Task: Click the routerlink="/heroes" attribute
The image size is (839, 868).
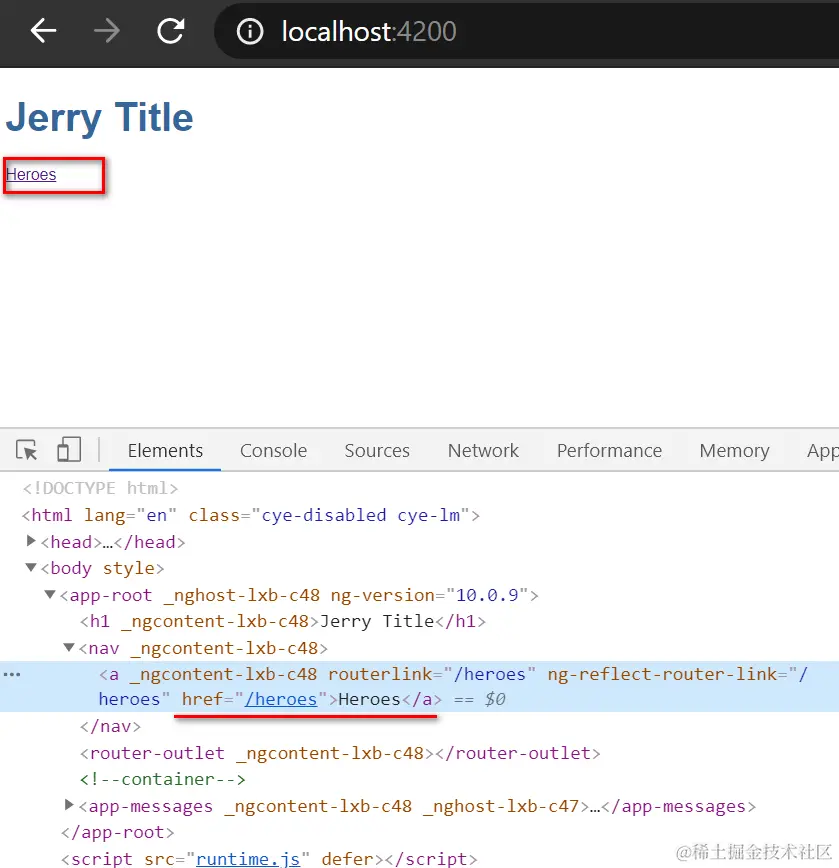Action: [432, 674]
